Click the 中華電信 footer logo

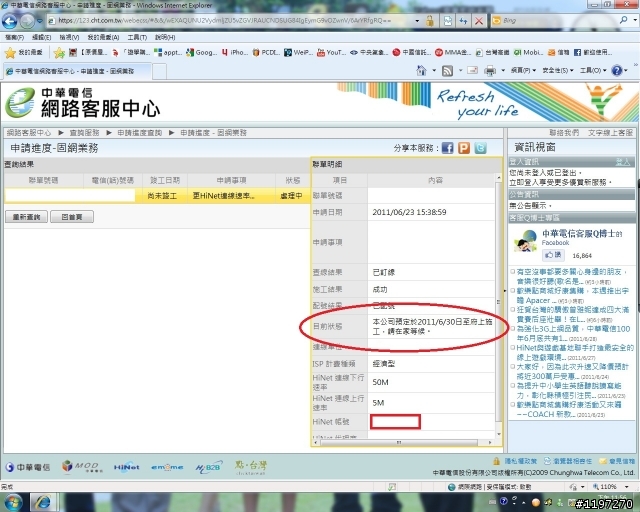pos(28,467)
